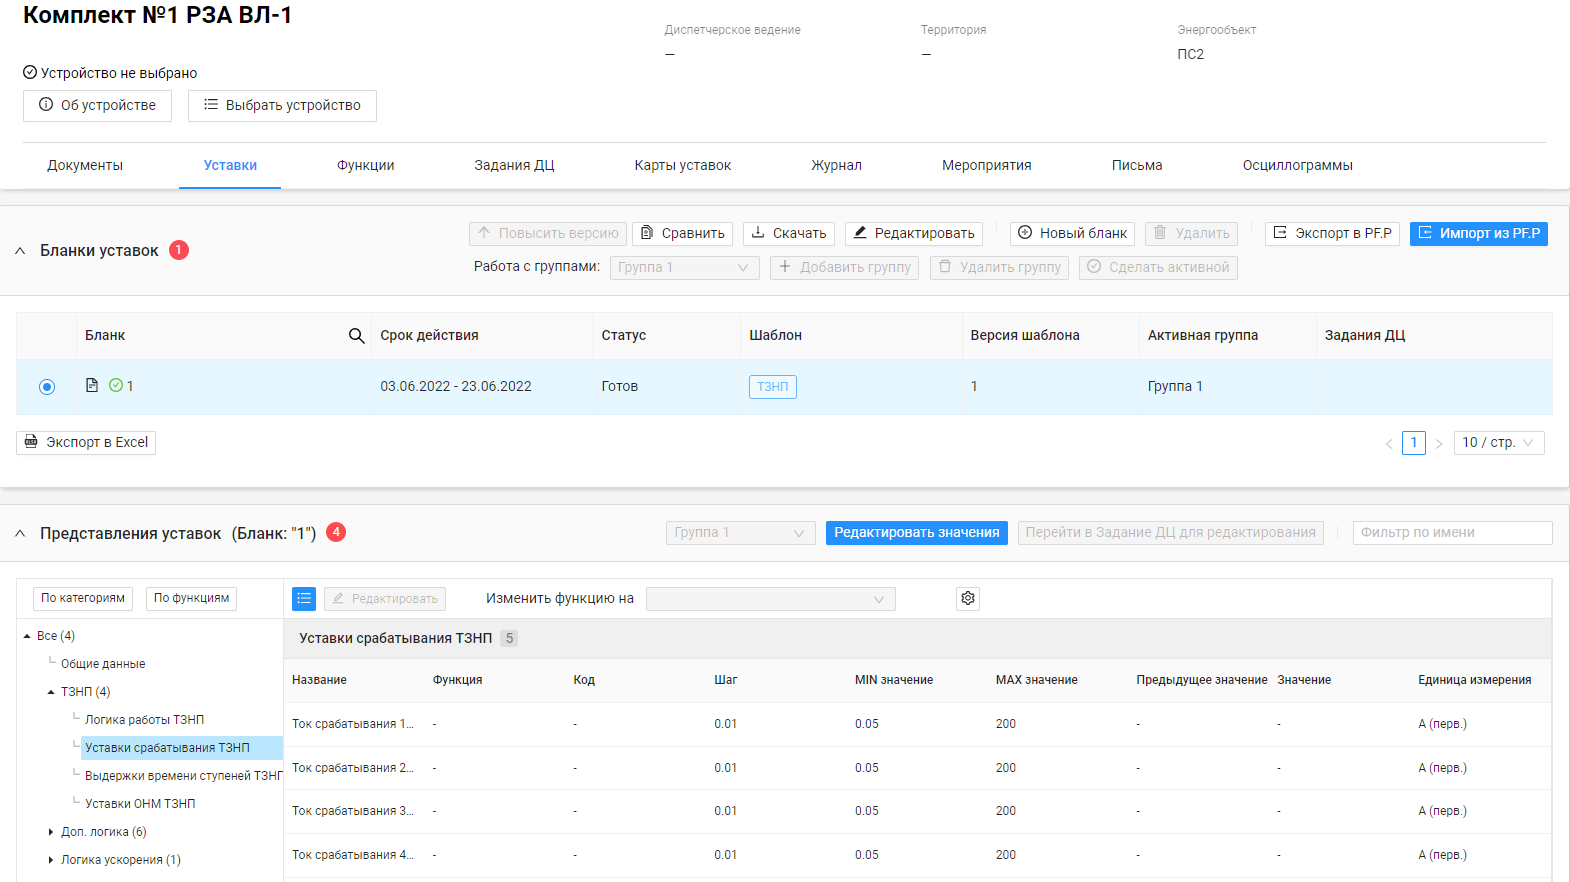Collapse the ТЗНП (4) tree node
The height and width of the screenshot is (882, 1570).
click(x=51, y=692)
